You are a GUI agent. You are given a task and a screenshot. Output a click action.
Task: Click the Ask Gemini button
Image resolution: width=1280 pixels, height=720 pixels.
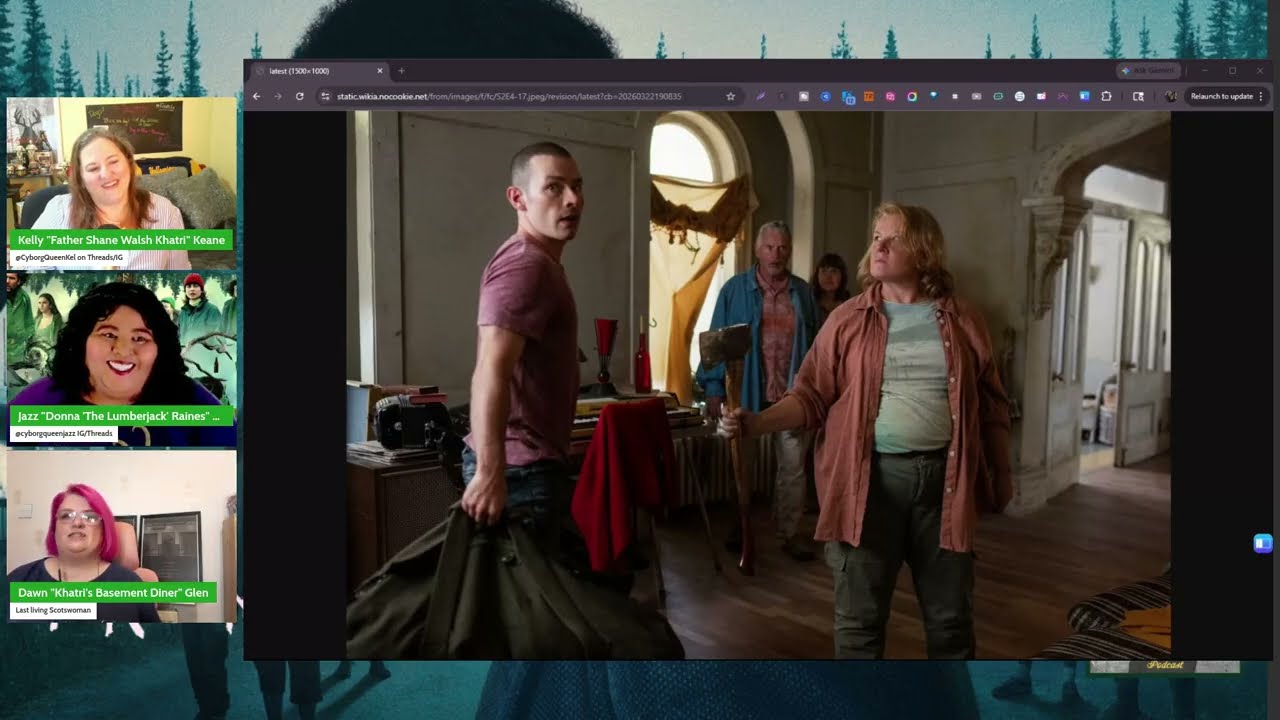[x=1149, y=71]
